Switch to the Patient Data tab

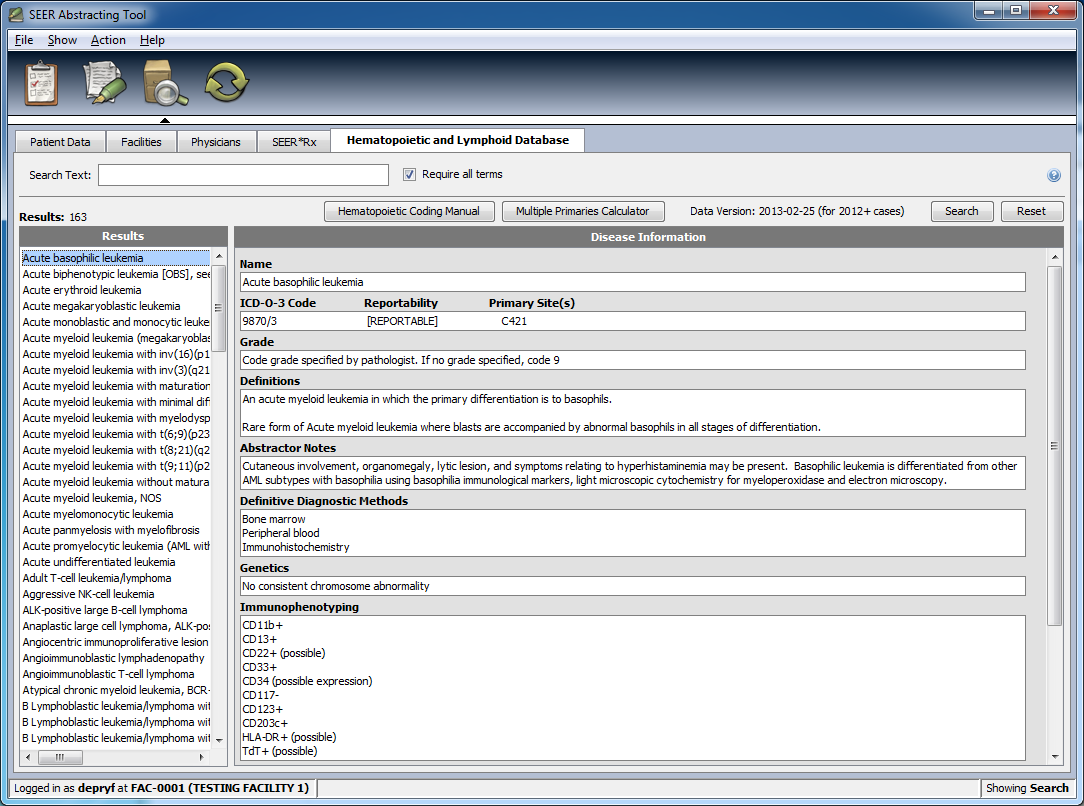click(x=60, y=142)
